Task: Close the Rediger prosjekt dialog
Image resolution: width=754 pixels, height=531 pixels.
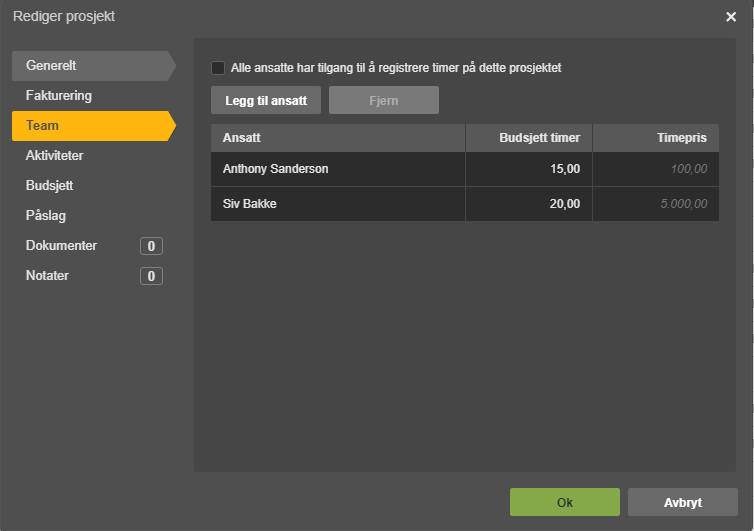Action: click(x=731, y=17)
